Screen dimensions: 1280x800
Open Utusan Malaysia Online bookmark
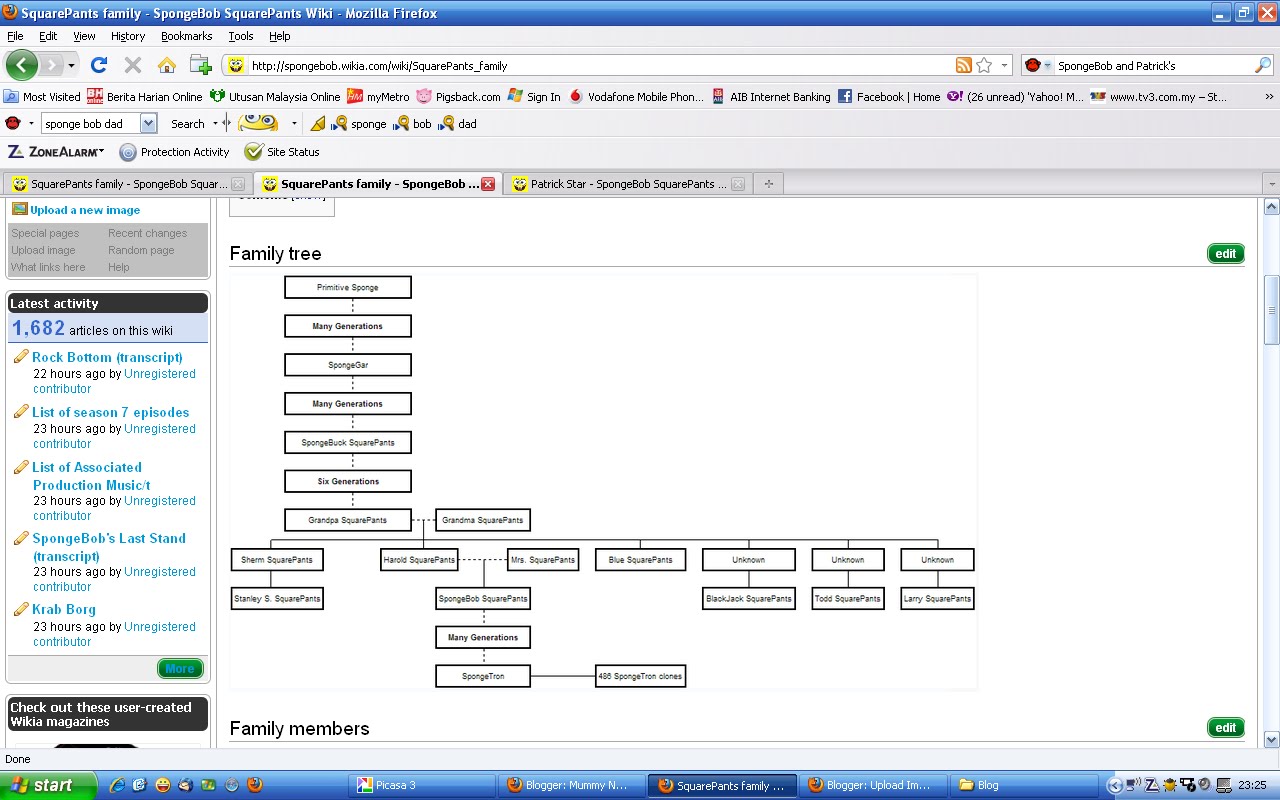[x=275, y=97]
